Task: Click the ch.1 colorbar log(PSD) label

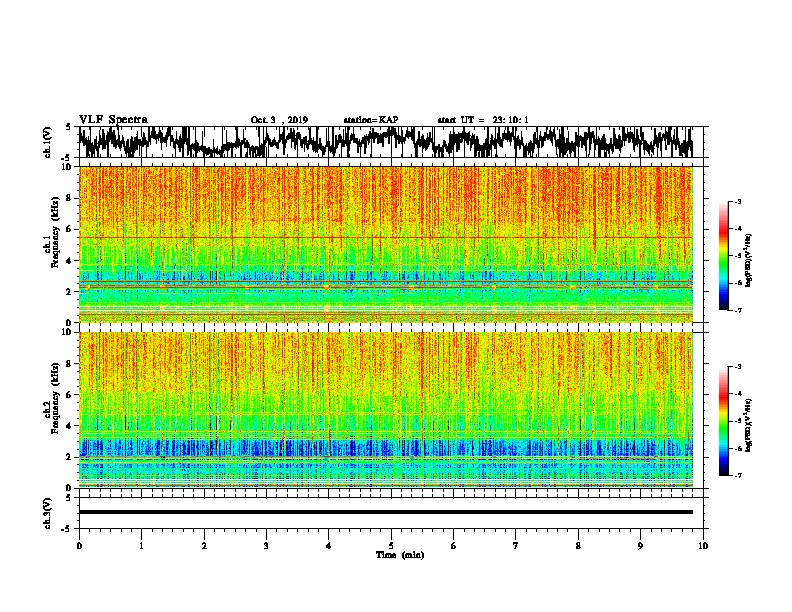Action: tap(749, 260)
